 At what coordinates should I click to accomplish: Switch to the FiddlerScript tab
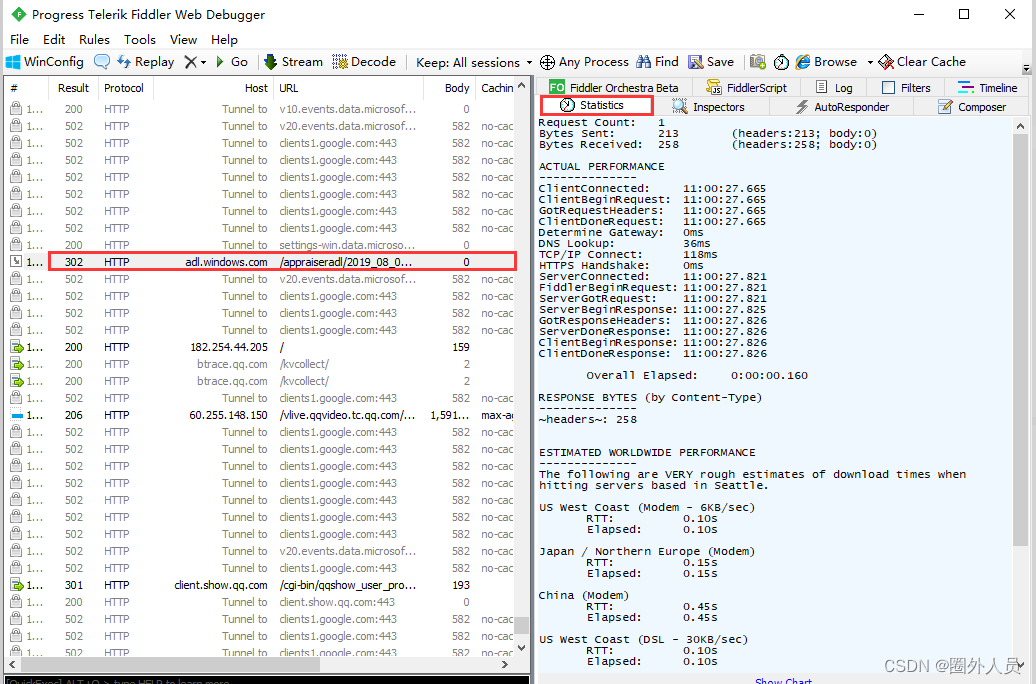click(x=747, y=87)
